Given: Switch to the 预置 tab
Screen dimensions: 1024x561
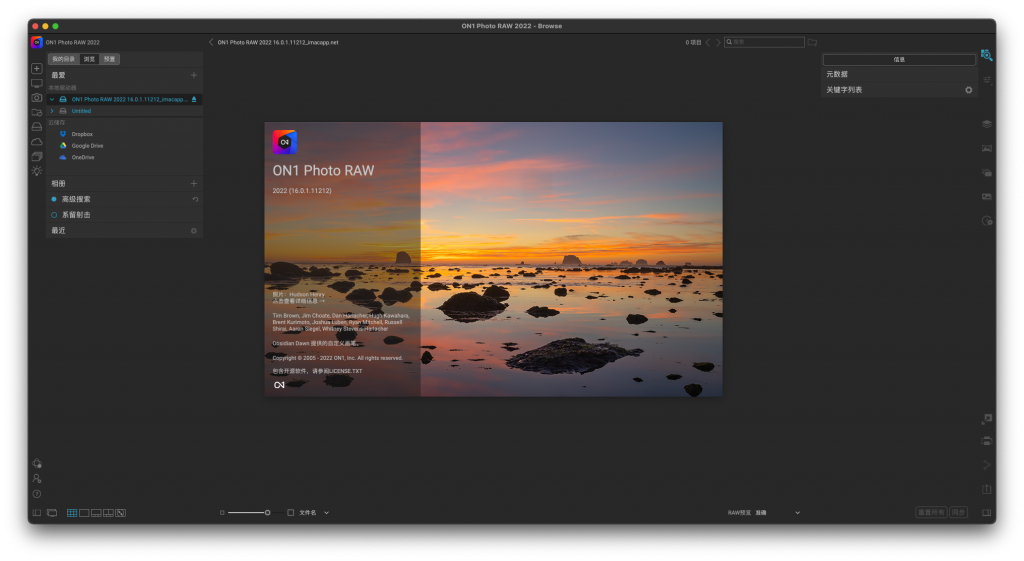Looking at the screenshot, I should 109,59.
